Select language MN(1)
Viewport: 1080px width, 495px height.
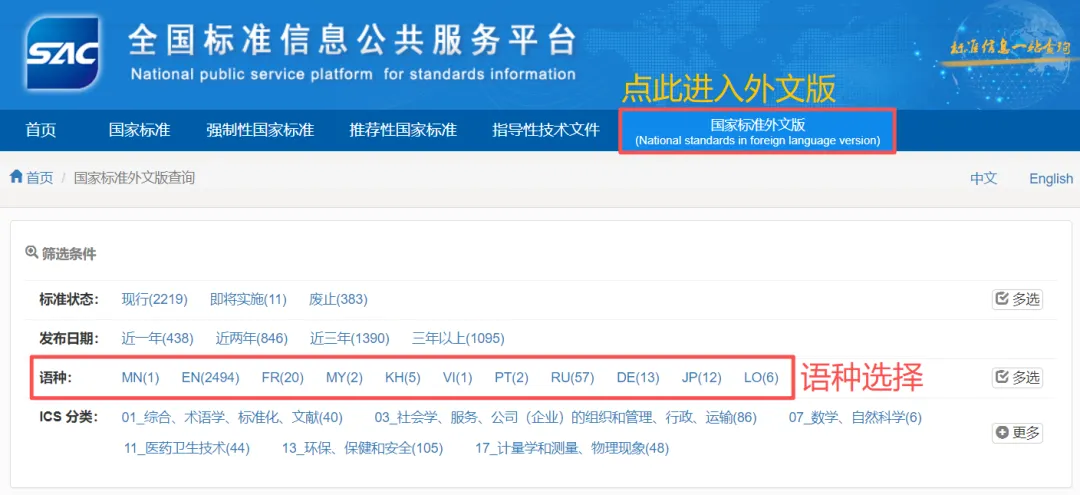tap(141, 377)
